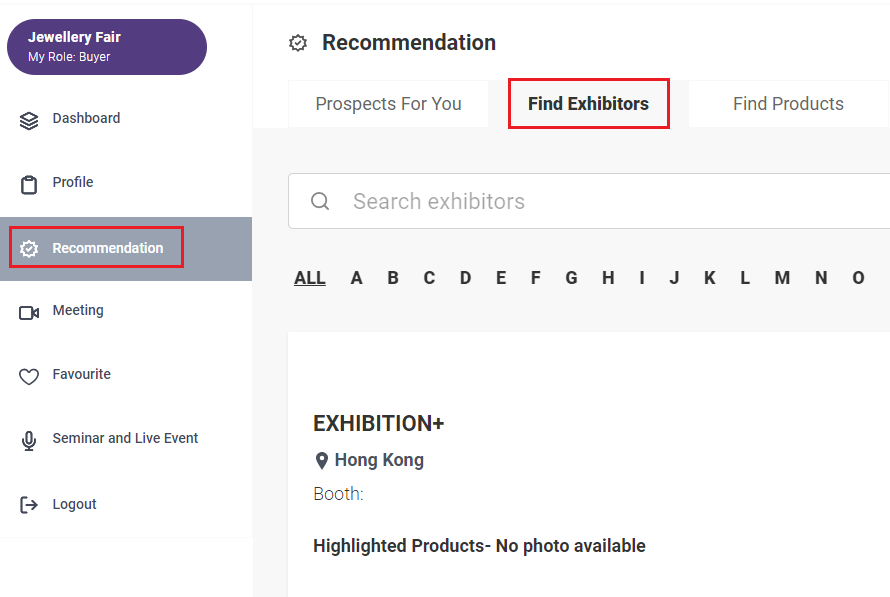Viewport: 890px width, 597px height.
Task: Click the Hong Kong location pin icon
Action: point(322,461)
